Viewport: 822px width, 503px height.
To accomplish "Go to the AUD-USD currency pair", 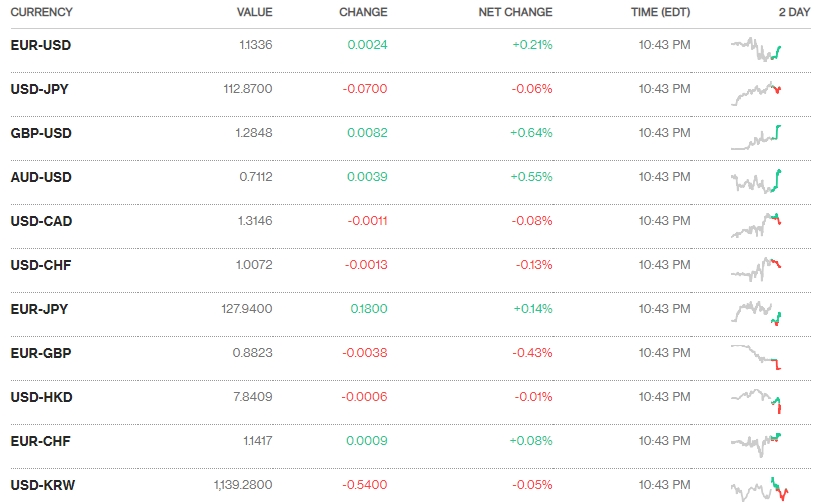I will coord(40,177).
